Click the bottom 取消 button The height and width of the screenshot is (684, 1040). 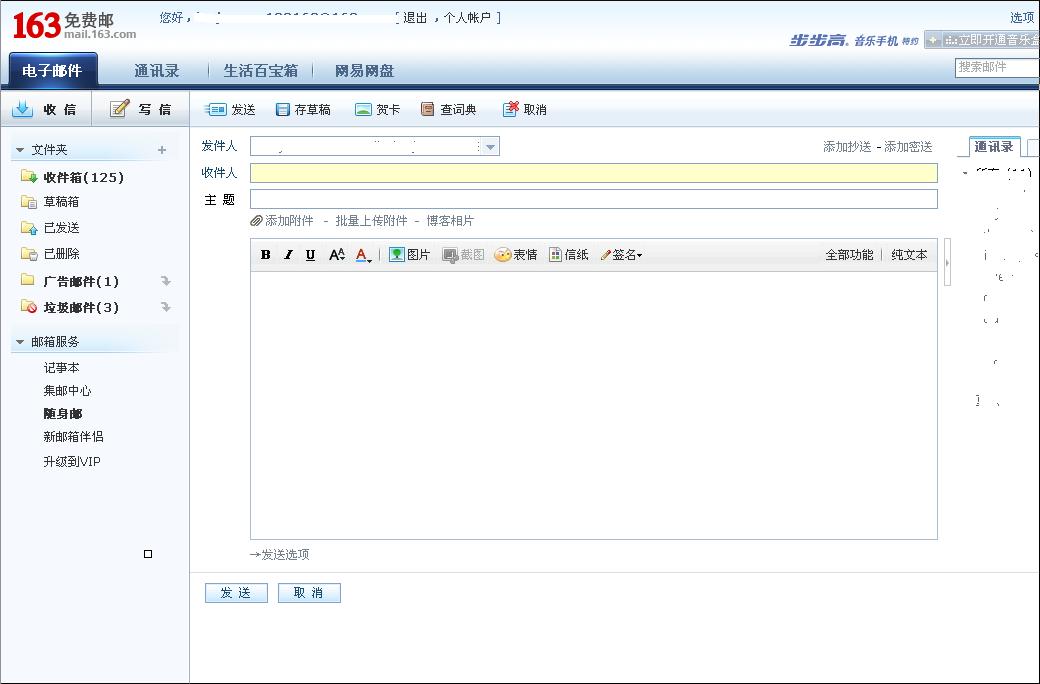coord(309,593)
